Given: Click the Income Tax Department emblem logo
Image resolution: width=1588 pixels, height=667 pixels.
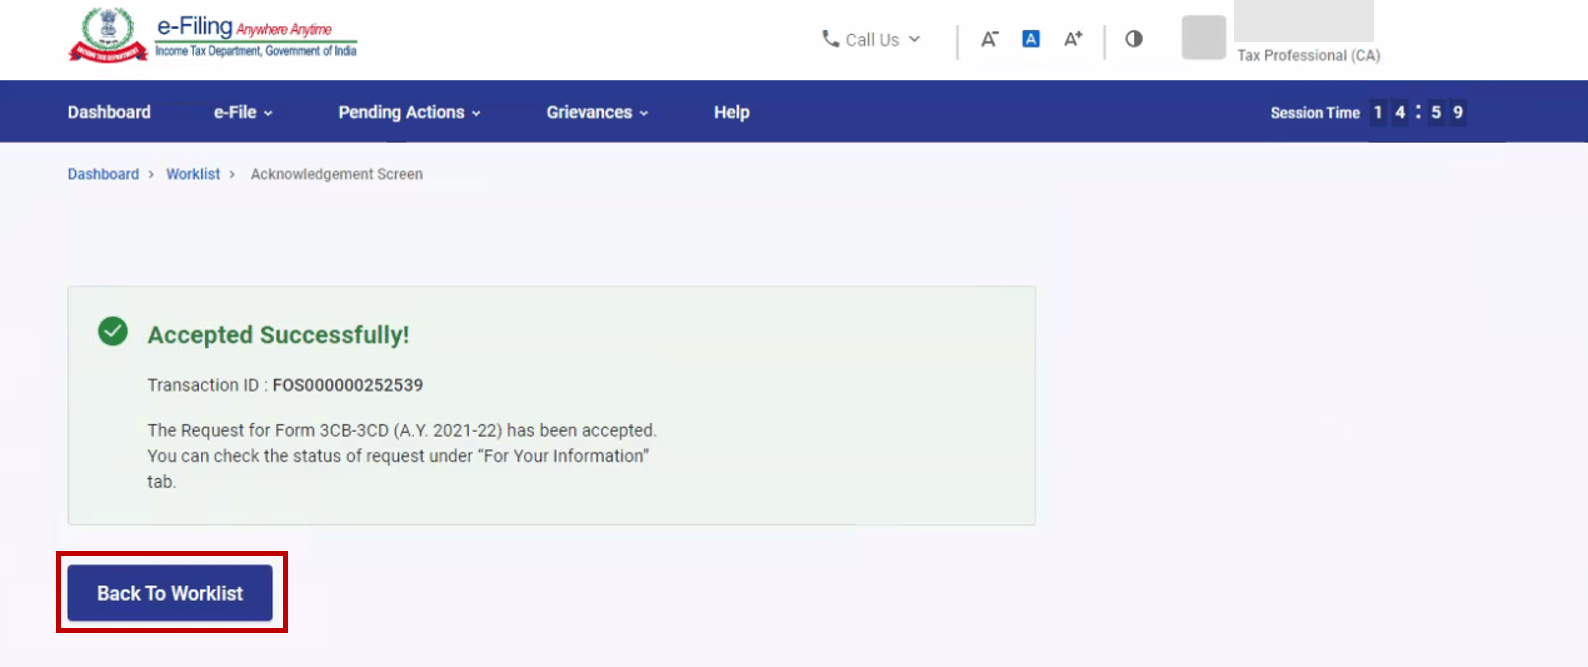Looking at the screenshot, I should point(108,35).
